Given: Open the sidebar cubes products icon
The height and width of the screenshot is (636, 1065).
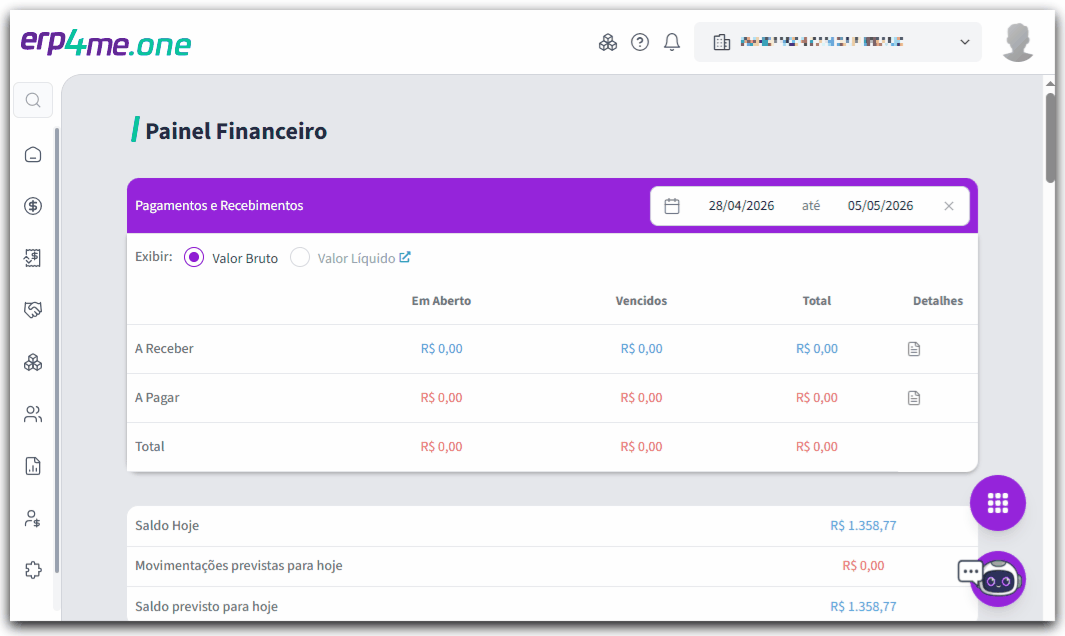Looking at the screenshot, I should [x=33, y=362].
